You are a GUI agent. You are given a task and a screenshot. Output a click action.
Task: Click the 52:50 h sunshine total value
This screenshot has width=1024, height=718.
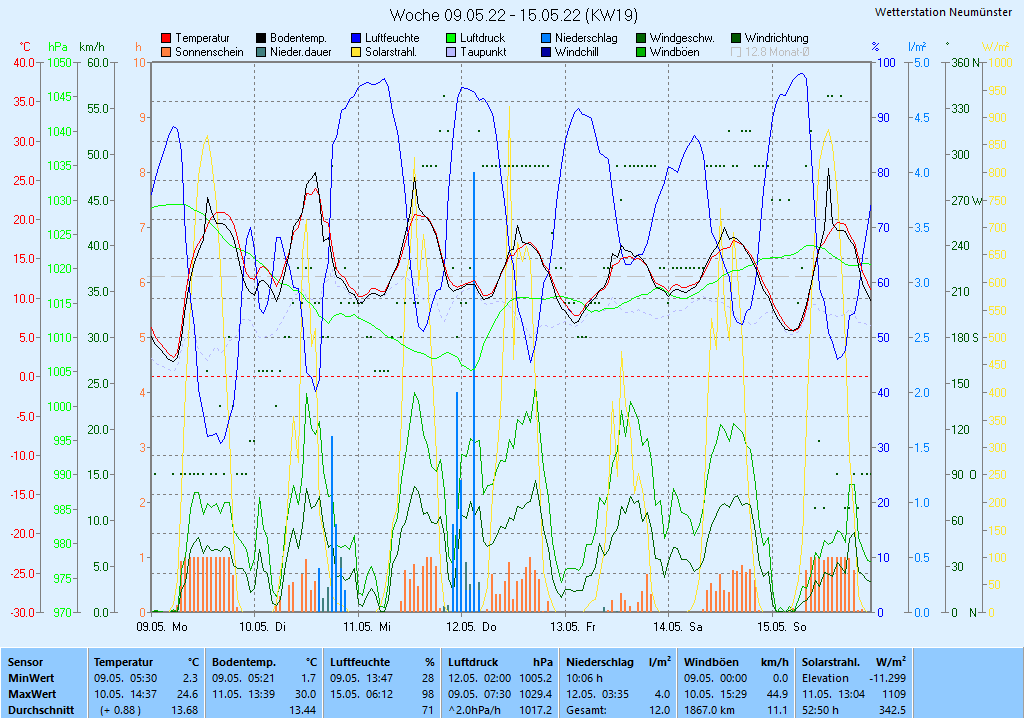point(820,710)
